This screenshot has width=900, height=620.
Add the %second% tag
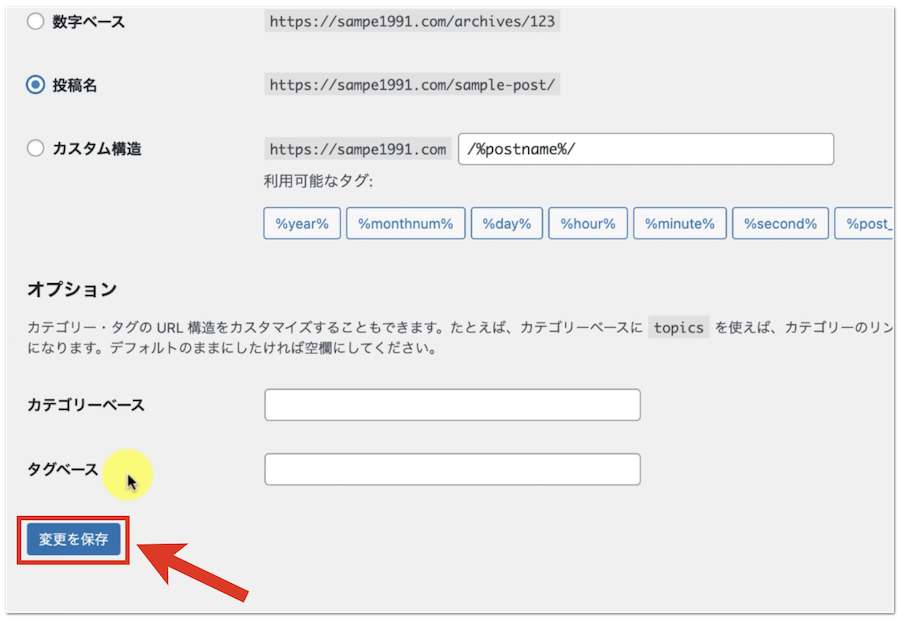coord(780,224)
